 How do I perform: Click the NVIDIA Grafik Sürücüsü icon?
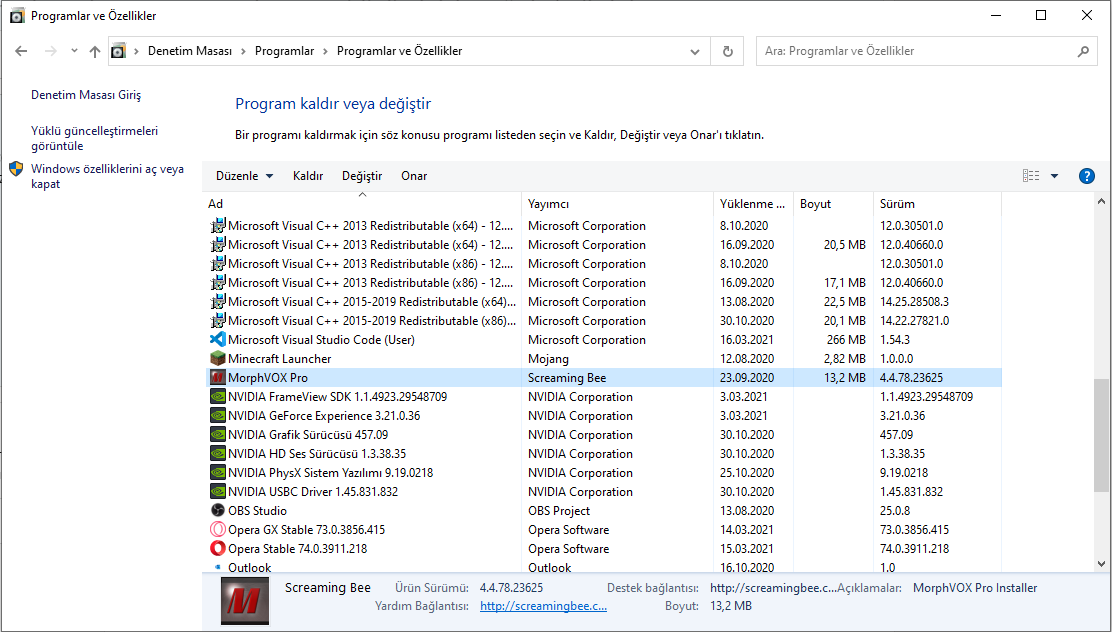point(218,435)
